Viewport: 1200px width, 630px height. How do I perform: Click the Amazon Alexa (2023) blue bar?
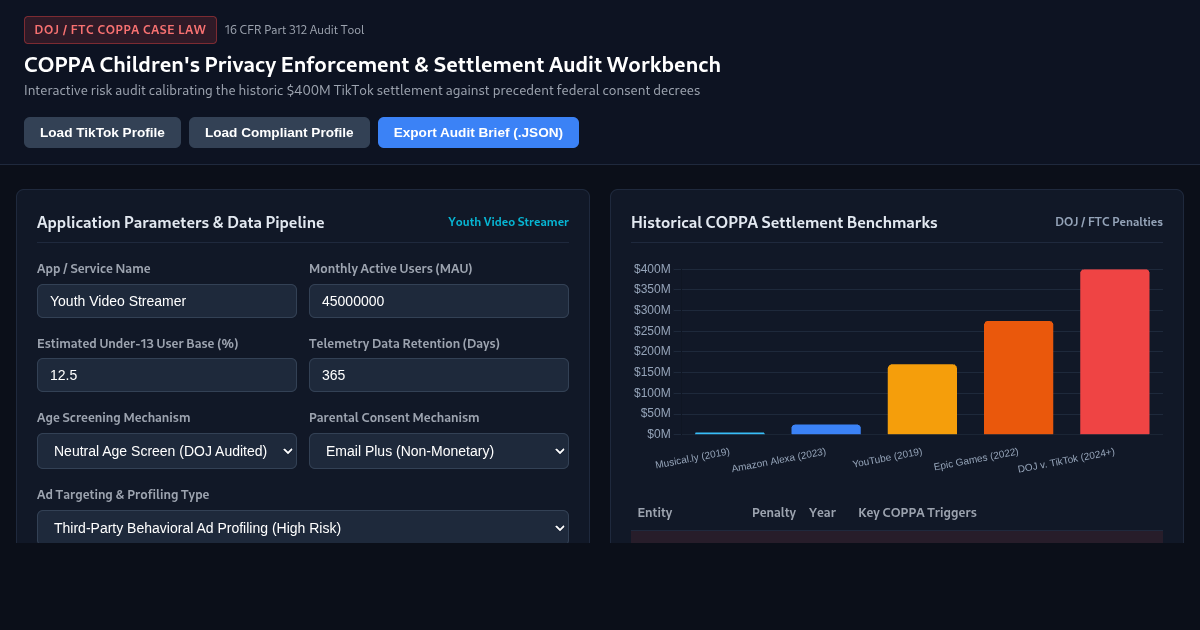tap(826, 429)
